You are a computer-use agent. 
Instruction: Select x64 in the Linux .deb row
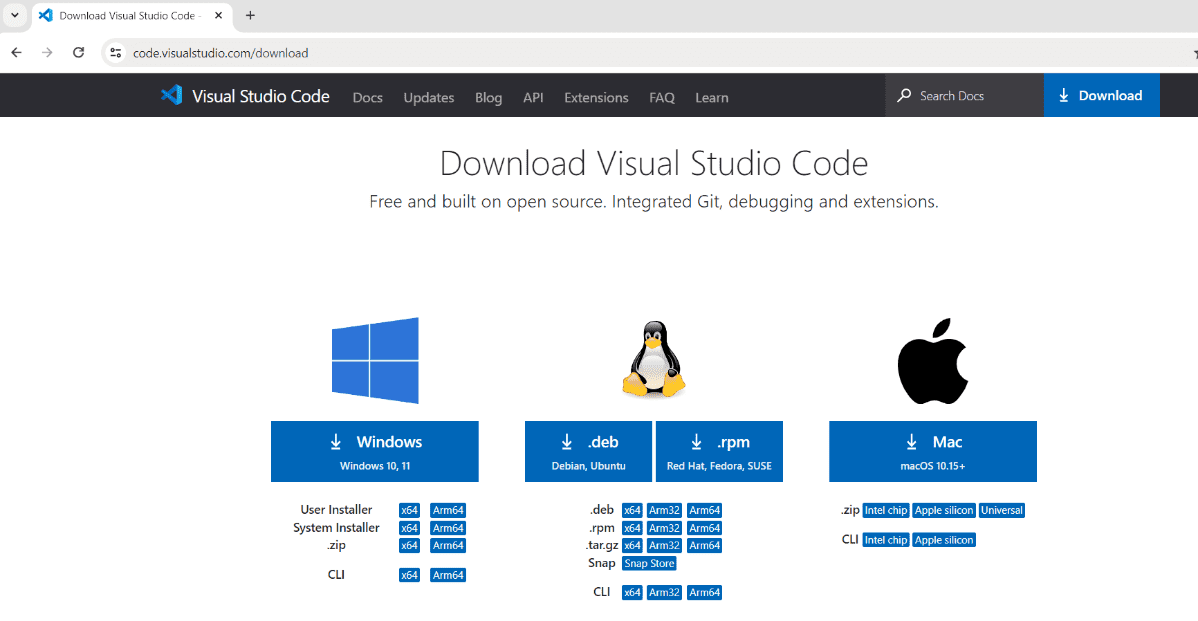tap(632, 510)
